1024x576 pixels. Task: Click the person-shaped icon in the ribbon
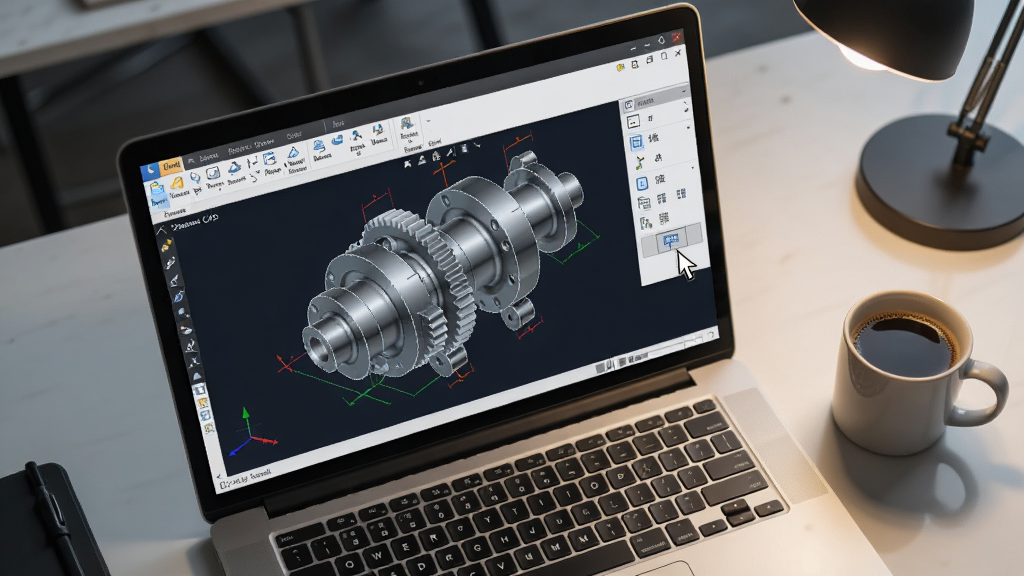click(x=356, y=136)
